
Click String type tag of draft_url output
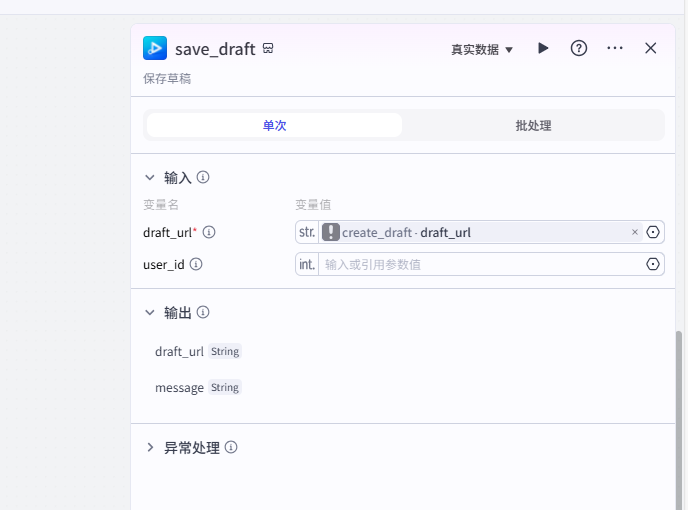pos(225,352)
